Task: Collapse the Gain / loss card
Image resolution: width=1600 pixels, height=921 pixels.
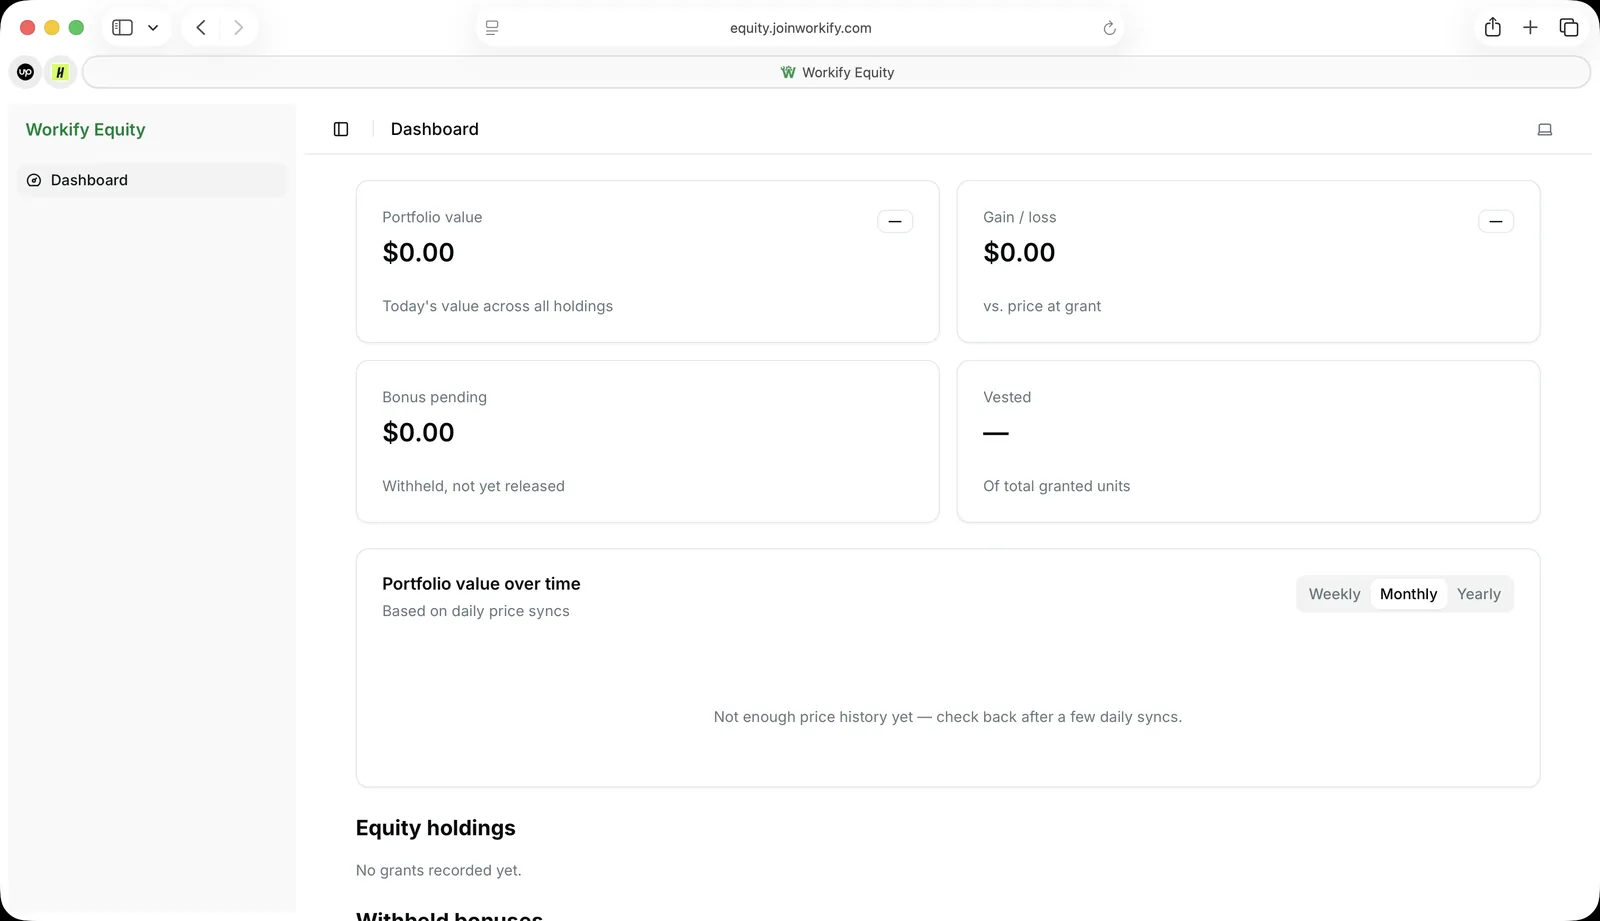Action: [x=1496, y=221]
